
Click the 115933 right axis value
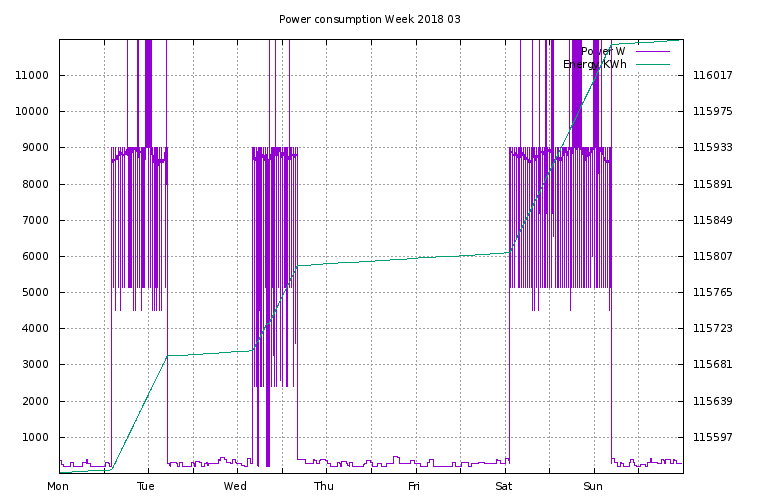point(713,148)
